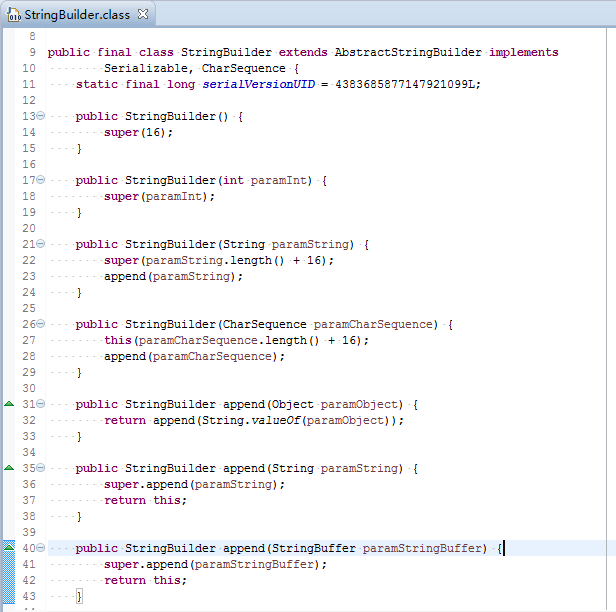The image size is (616, 612).
Task: Click valueOf on line 32
Action: pos(275,420)
